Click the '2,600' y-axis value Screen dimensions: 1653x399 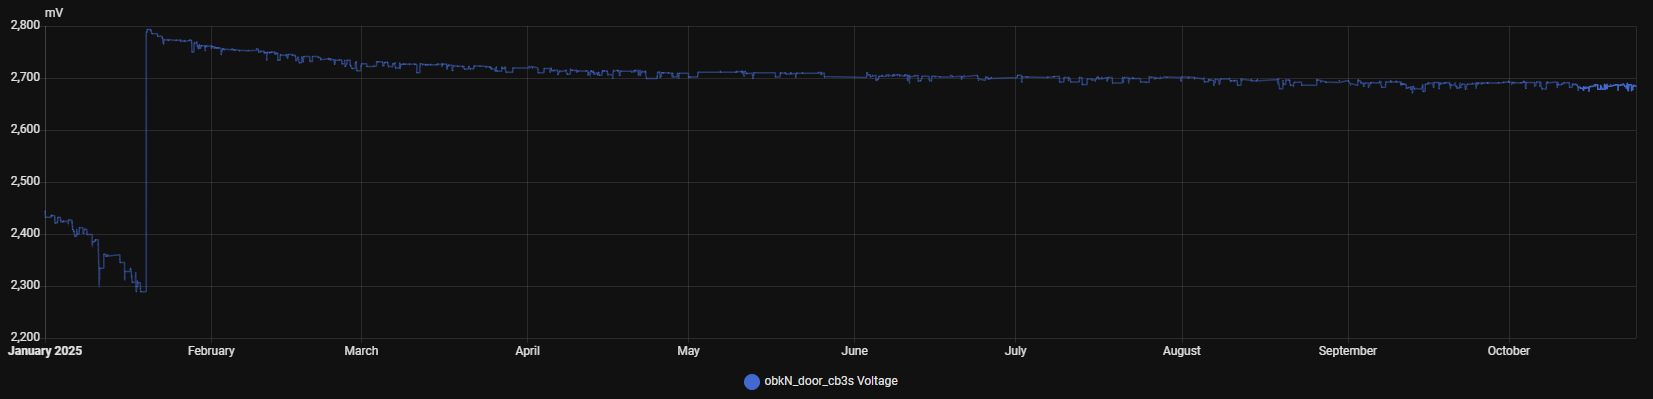25,129
